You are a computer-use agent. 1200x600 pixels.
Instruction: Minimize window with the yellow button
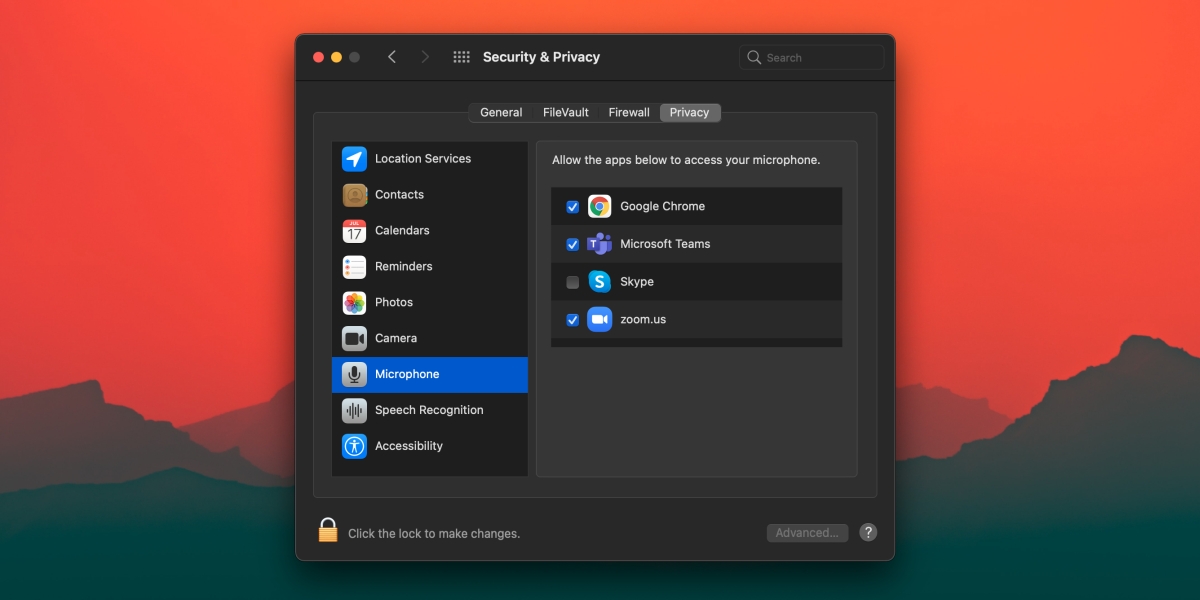pos(337,57)
